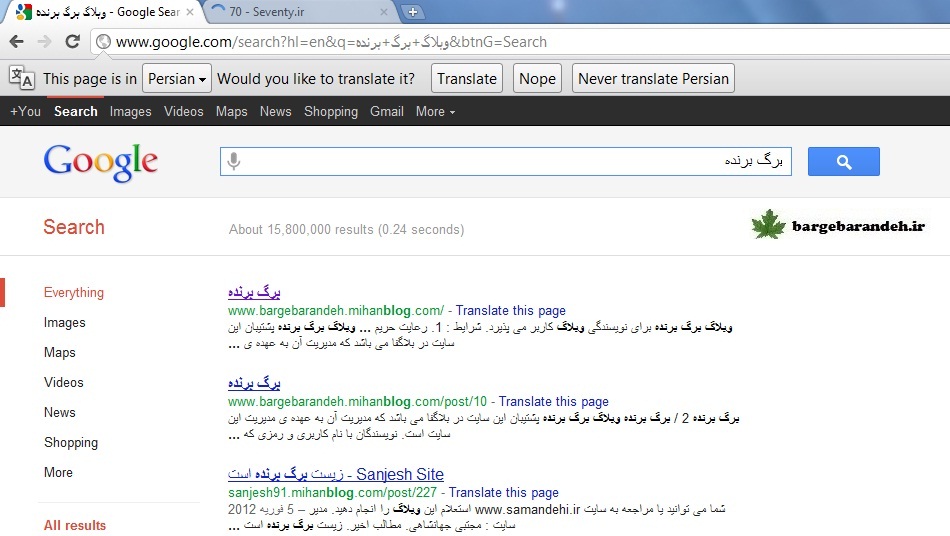The width and height of the screenshot is (950, 536).
Task: Click the bargebarandeh.mihanblog.com/post/10 green URL
Action: point(357,402)
